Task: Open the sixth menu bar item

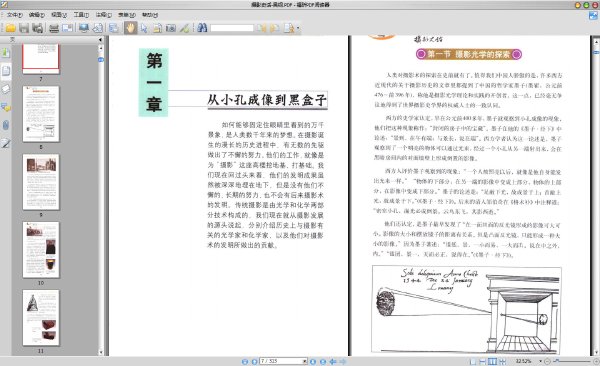Action: pyautogui.click(x=127, y=15)
